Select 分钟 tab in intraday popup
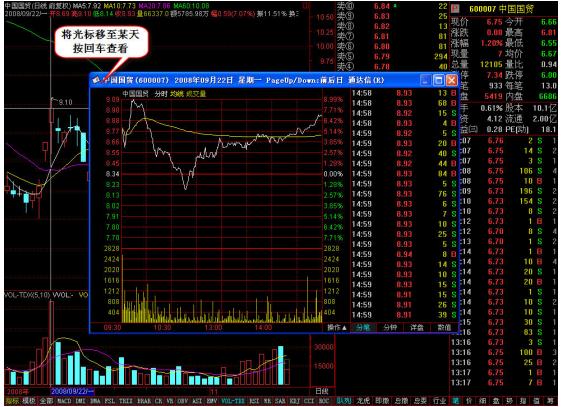Viewport: 561px width, 407px height. [390, 327]
